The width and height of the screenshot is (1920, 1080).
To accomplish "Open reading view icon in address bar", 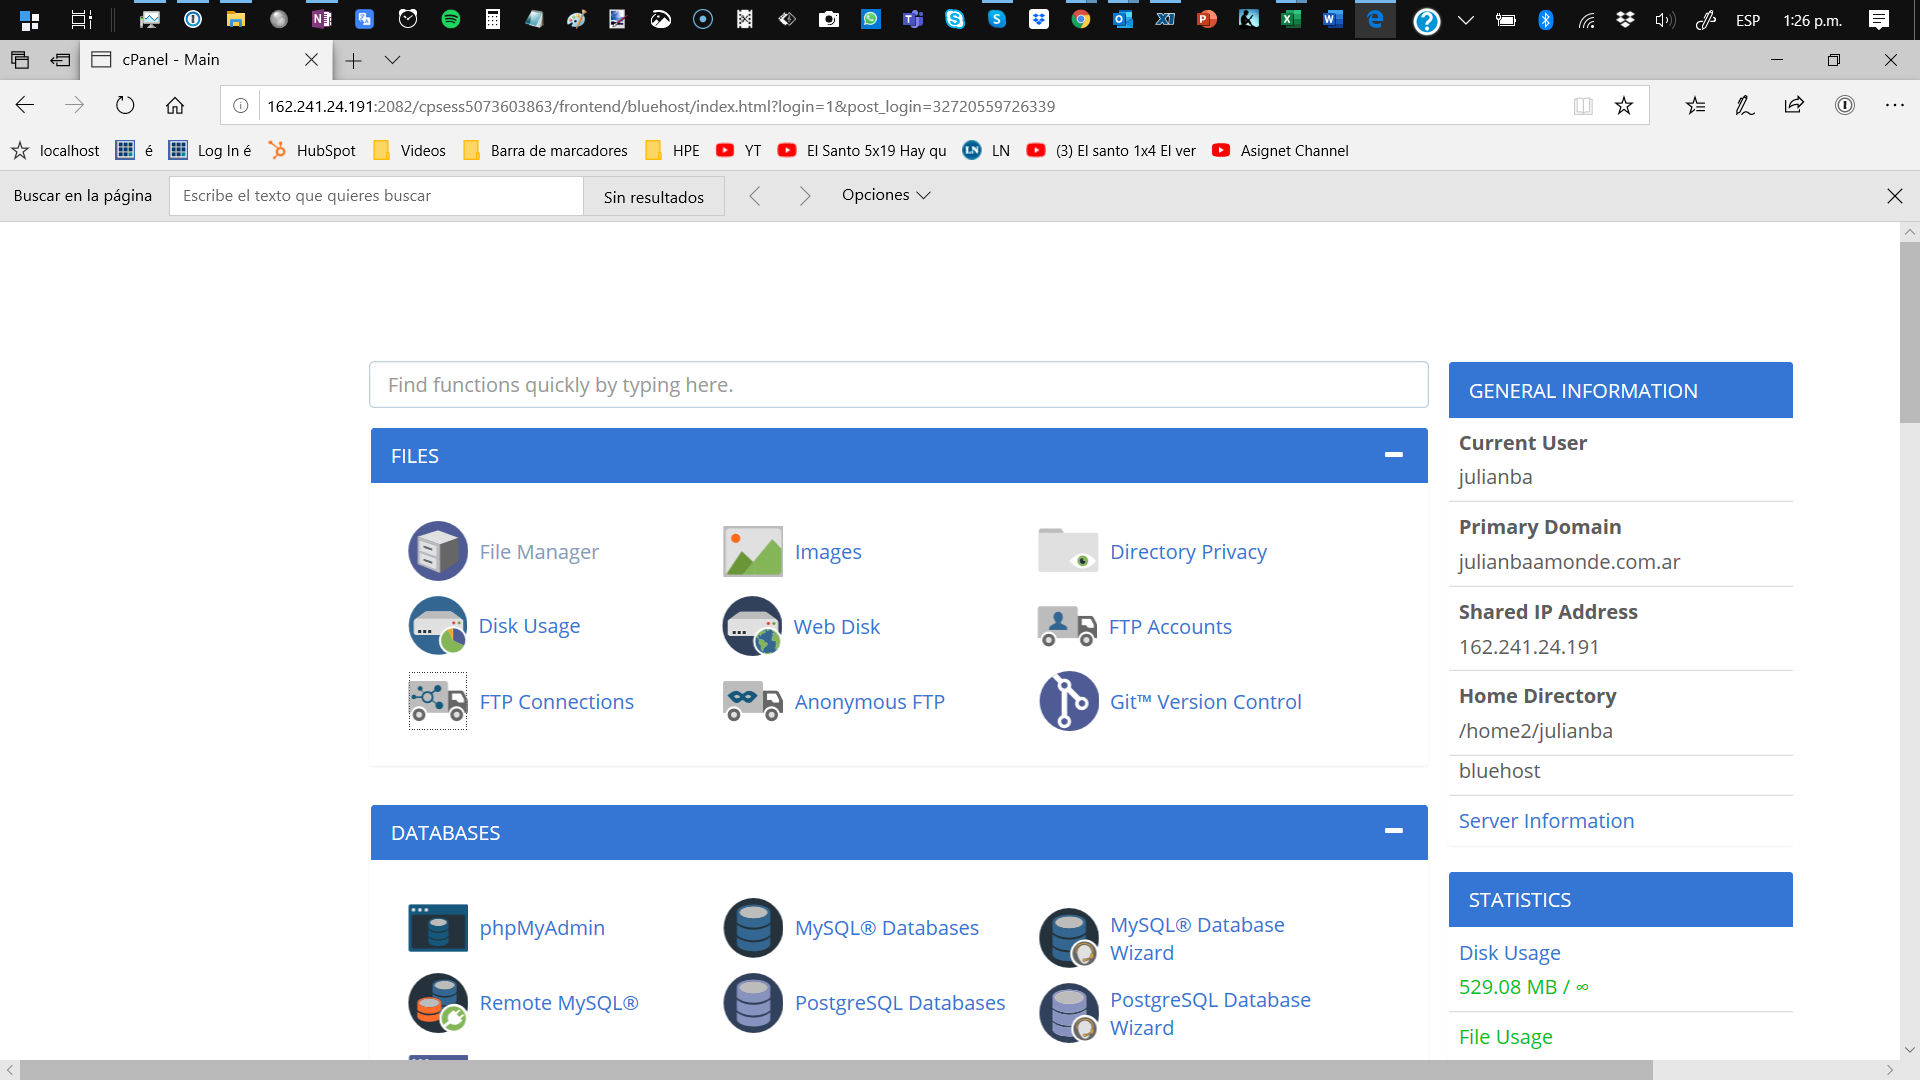I will (1583, 105).
